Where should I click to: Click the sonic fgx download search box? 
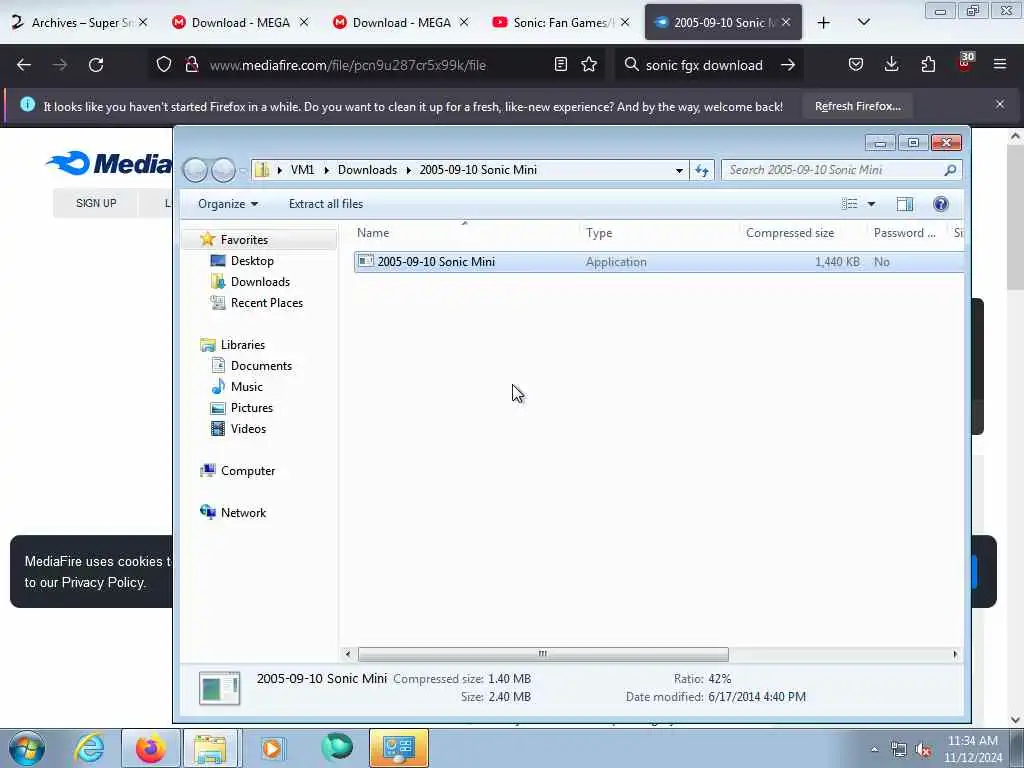tap(704, 65)
